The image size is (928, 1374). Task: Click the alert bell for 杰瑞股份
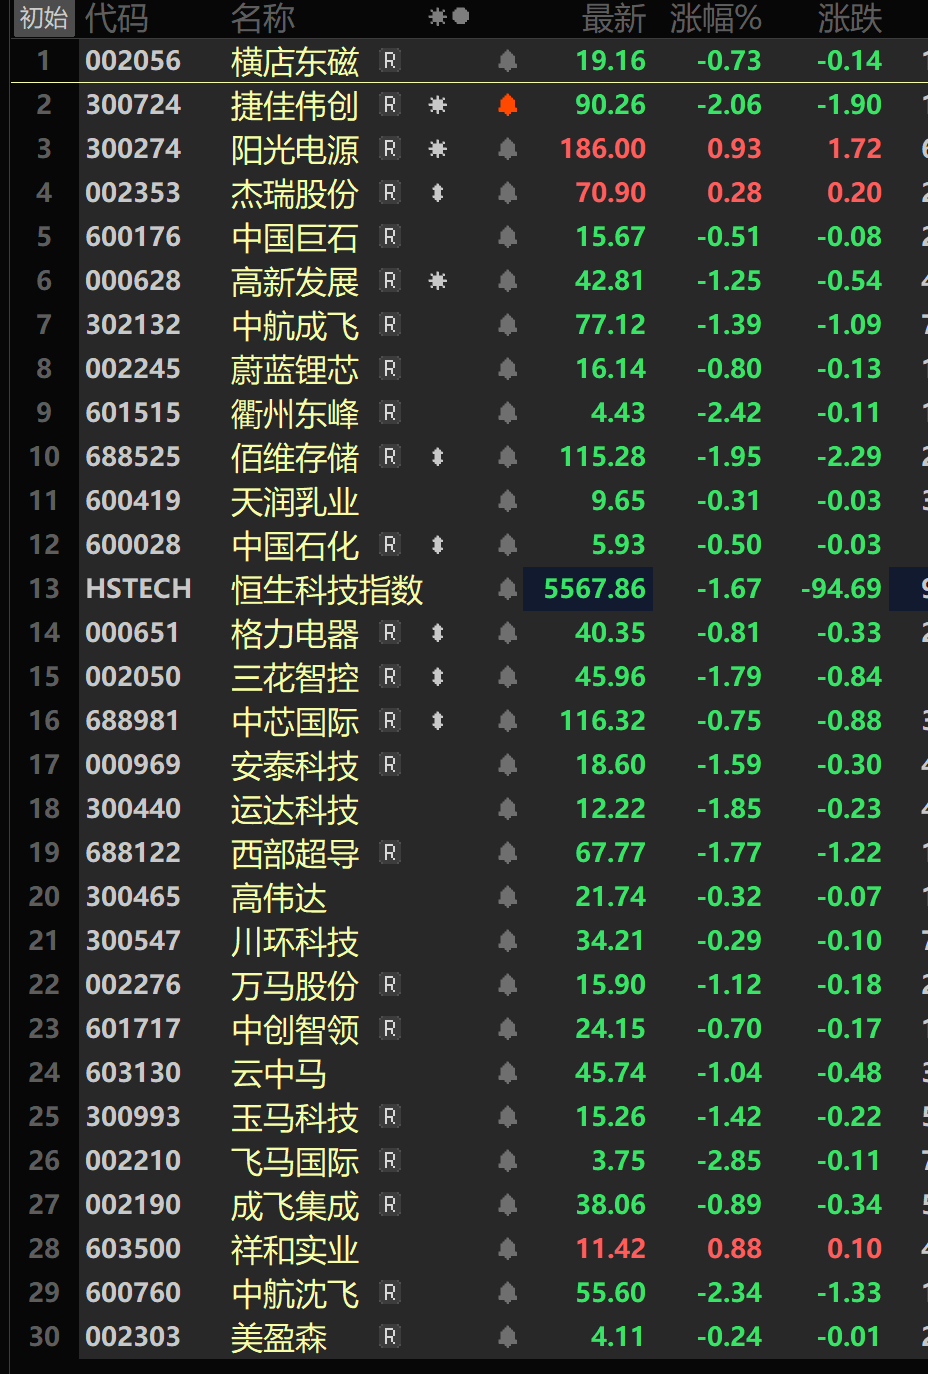[x=508, y=193]
